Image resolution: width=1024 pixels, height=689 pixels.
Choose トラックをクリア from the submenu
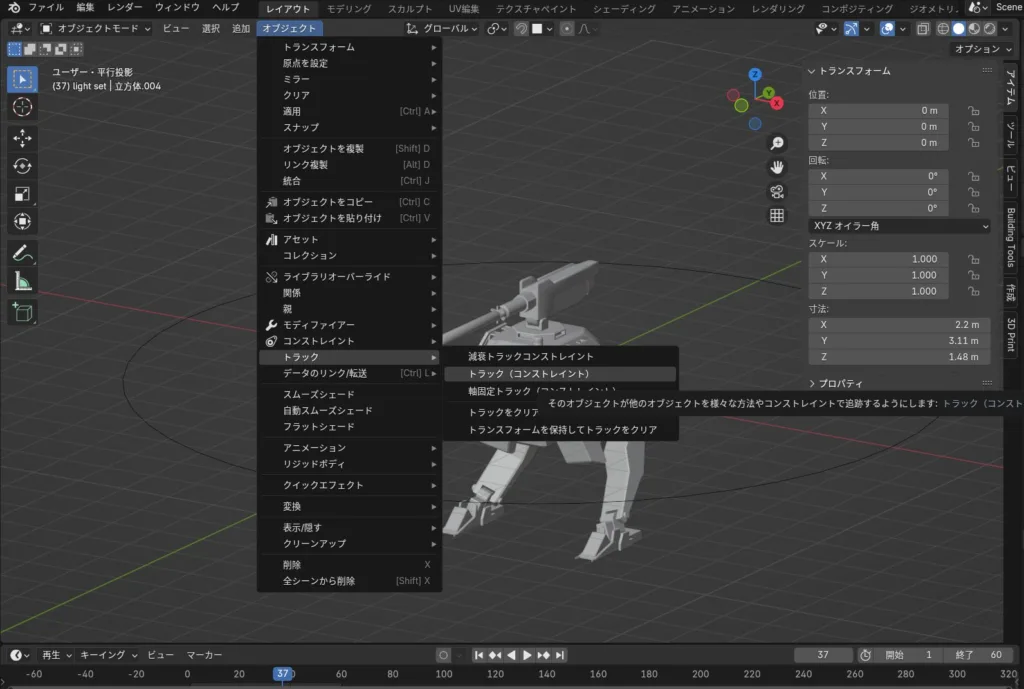pos(504,412)
